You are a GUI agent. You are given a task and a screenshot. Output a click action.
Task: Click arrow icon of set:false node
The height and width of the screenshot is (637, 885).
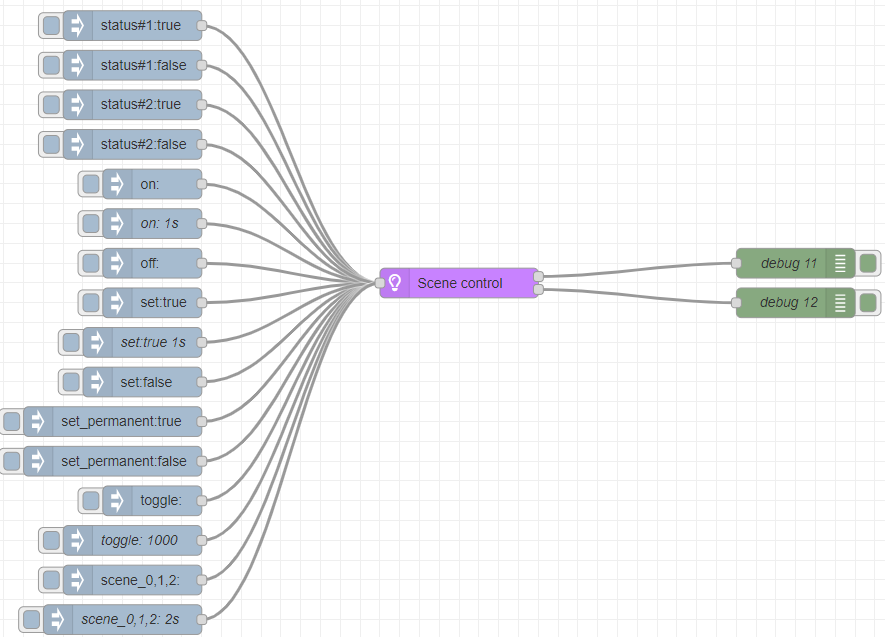pyautogui.click(x=97, y=382)
